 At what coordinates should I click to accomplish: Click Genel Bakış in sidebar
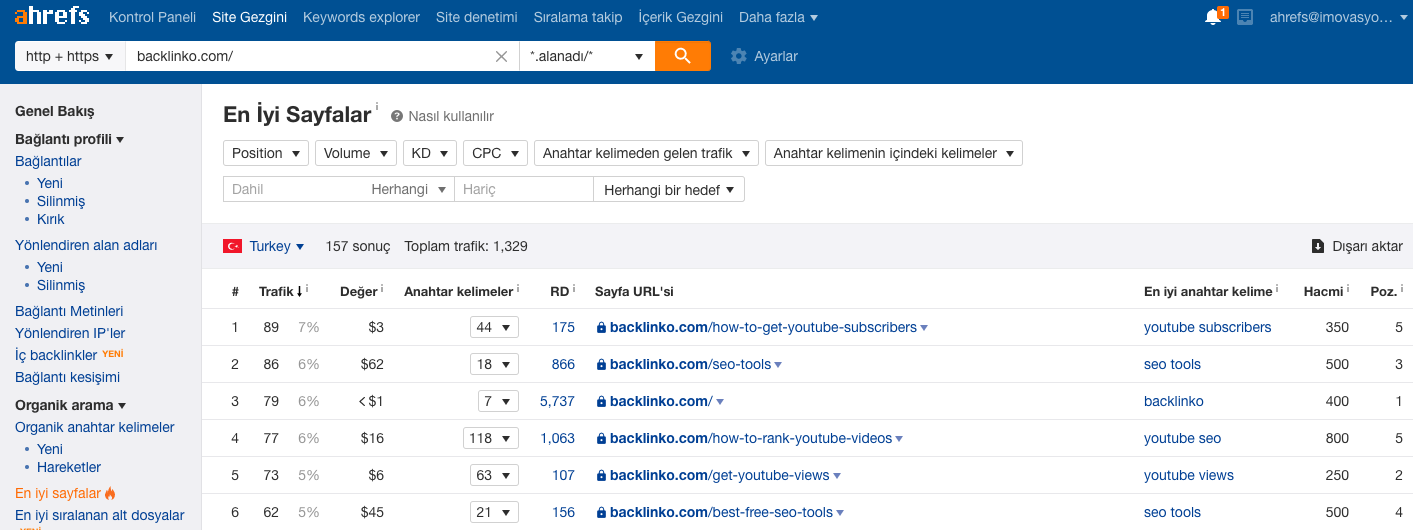(55, 111)
